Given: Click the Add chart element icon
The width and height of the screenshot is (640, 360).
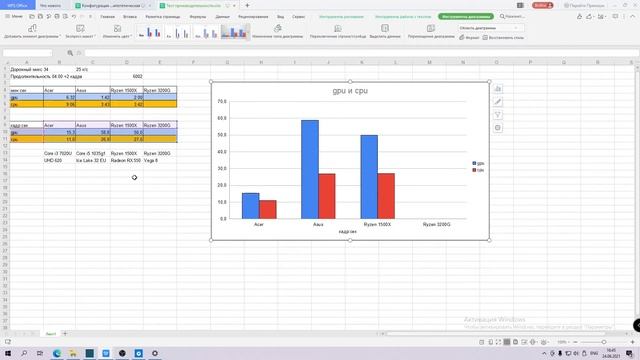Looking at the screenshot, I should 32,28.
